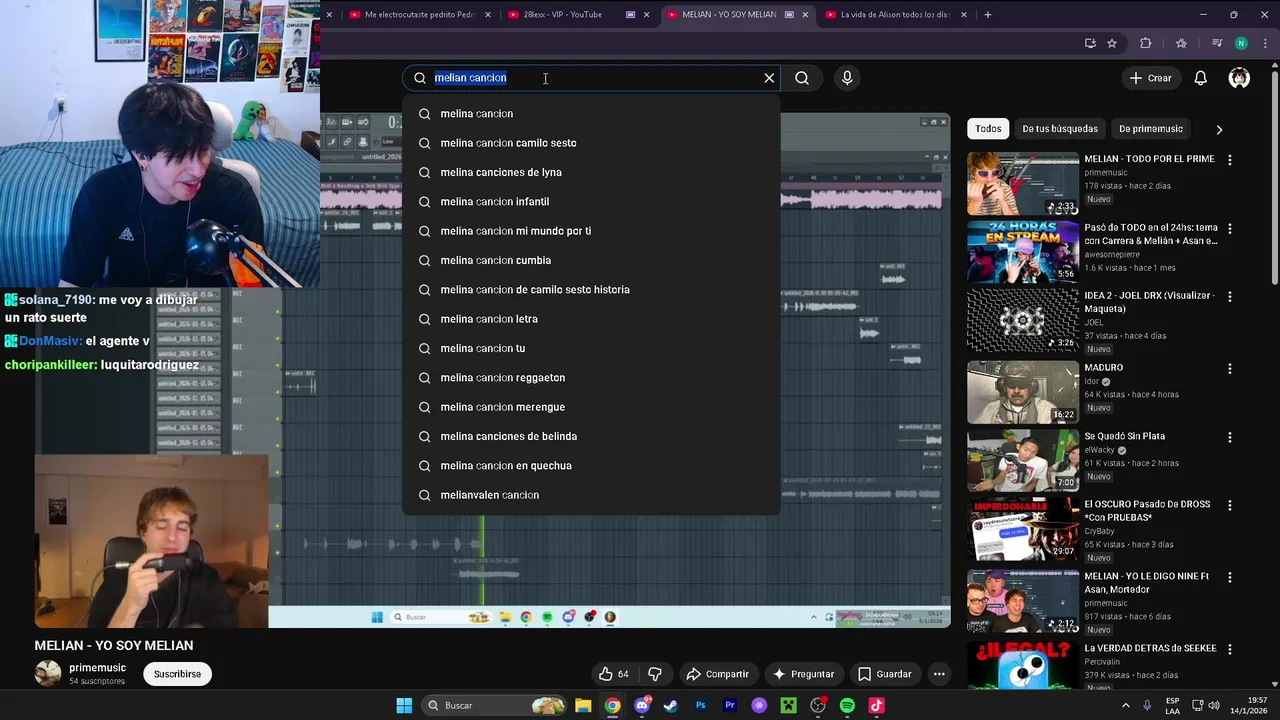This screenshot has height=720, width=1280.
Task: Choose suggestion 'melina cancion letra'
Action: tap(591, 319)
